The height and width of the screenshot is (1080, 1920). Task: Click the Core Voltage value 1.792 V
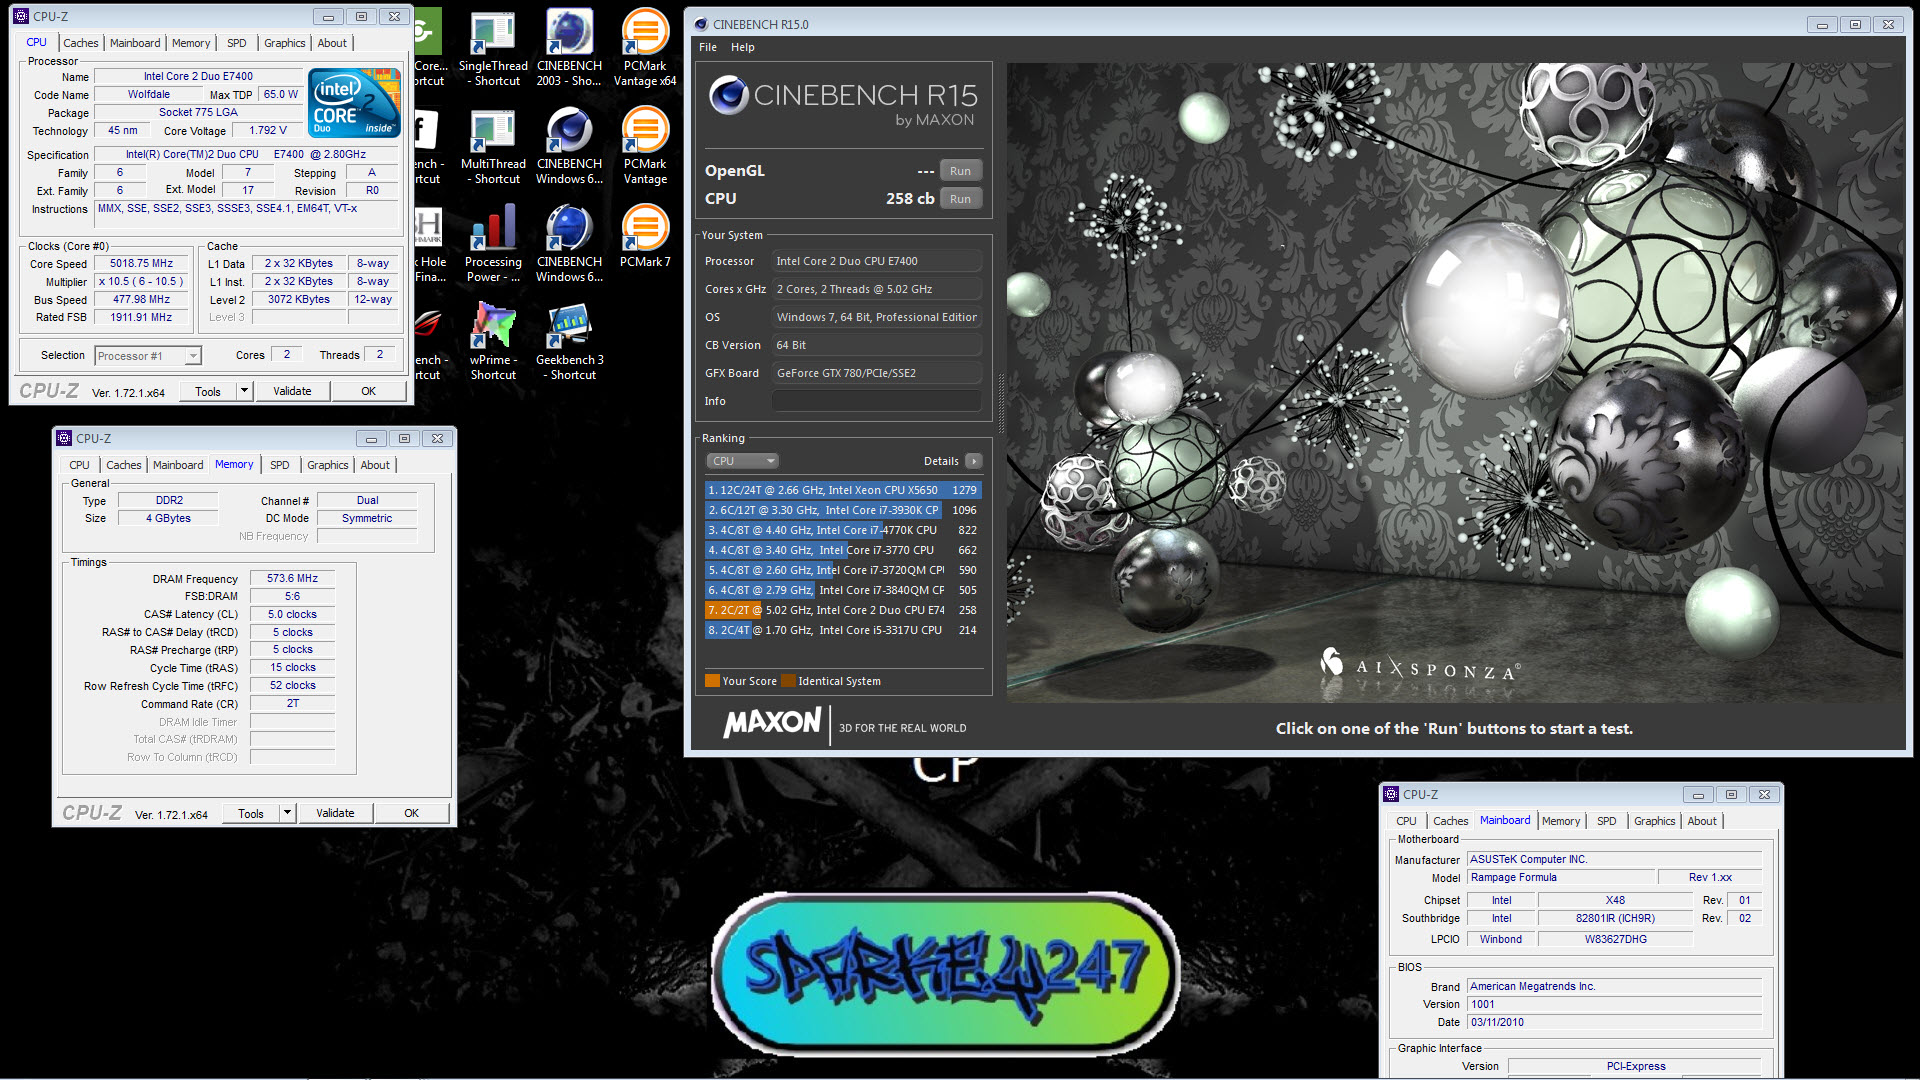(x=267, y=131)
